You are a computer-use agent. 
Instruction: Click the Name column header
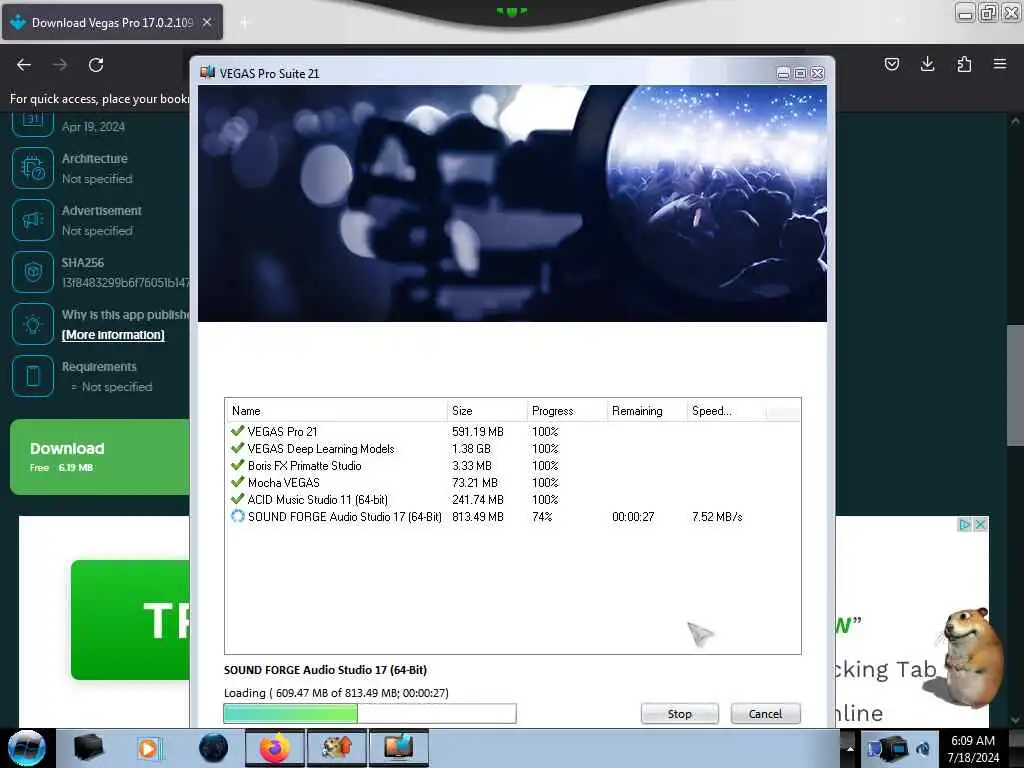click(336, 410)
